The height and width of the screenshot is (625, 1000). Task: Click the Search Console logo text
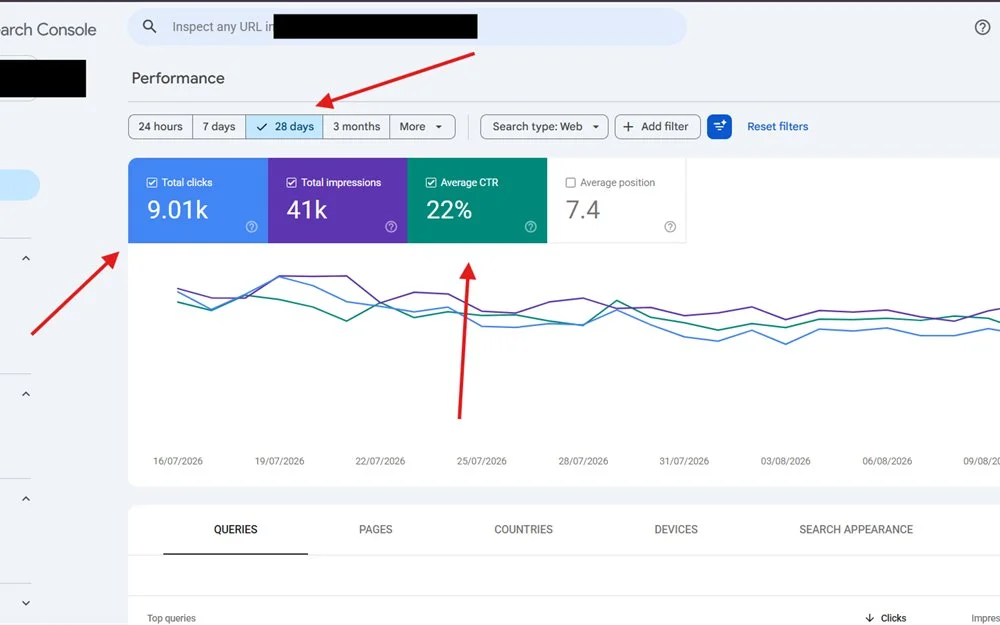coord(48,29)
